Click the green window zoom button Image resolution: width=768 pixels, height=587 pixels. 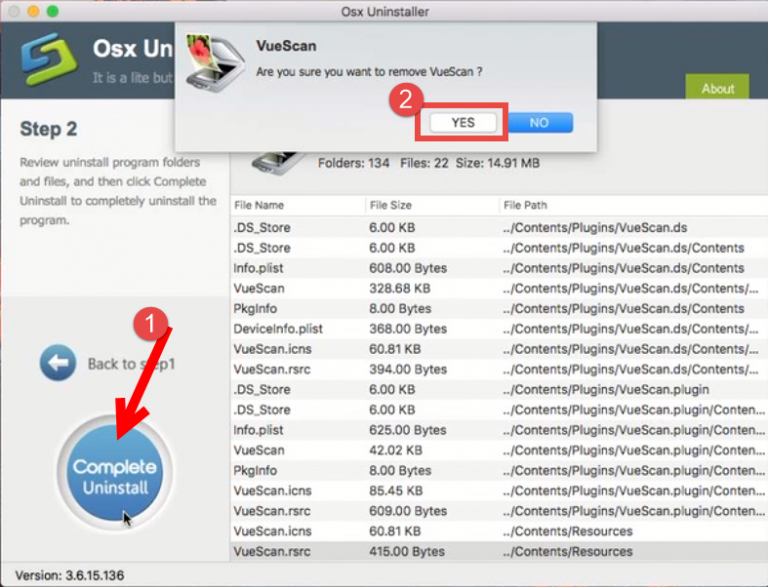pyautogui.click(x=52, y=11)
